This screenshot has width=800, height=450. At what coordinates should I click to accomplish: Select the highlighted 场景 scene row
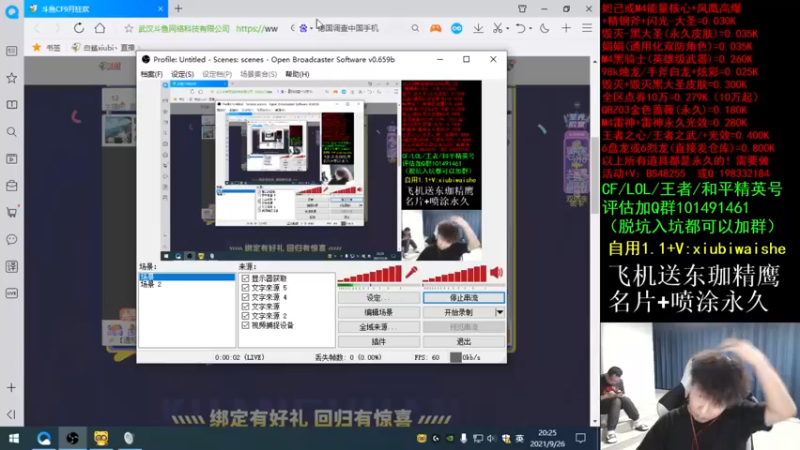187,277
